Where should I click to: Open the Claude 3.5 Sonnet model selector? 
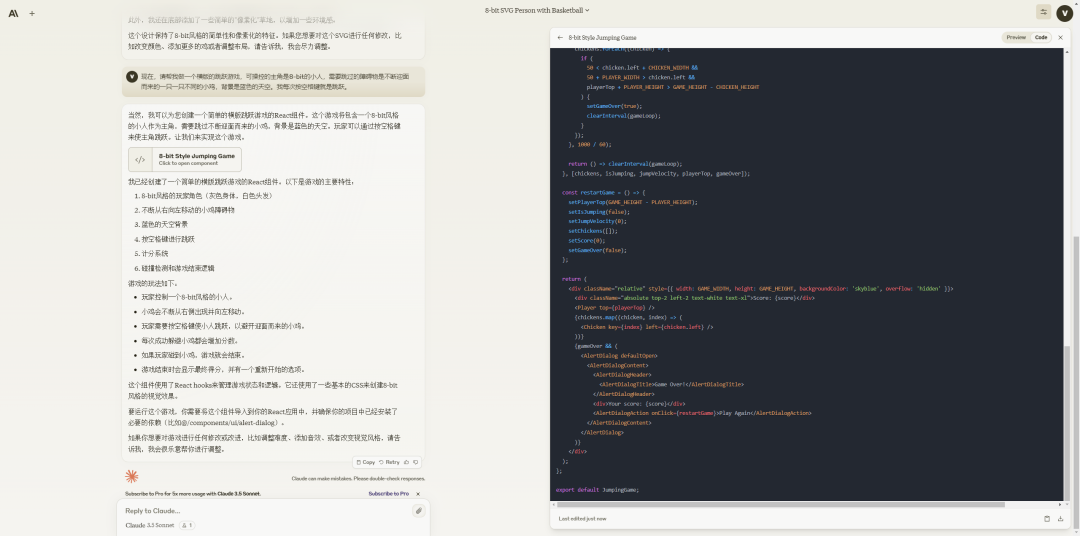point(149,526)
